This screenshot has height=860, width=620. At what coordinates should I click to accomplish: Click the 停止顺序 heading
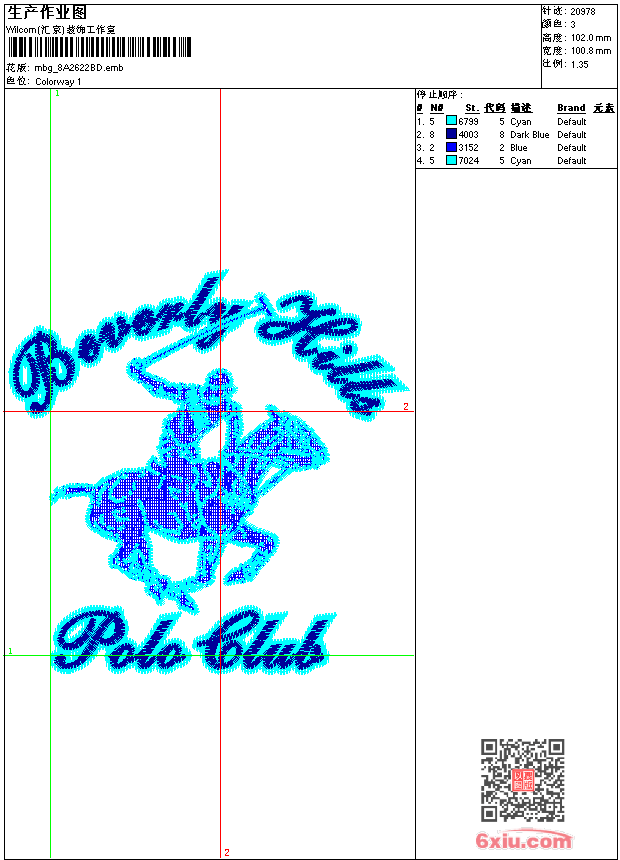(439, 94)
